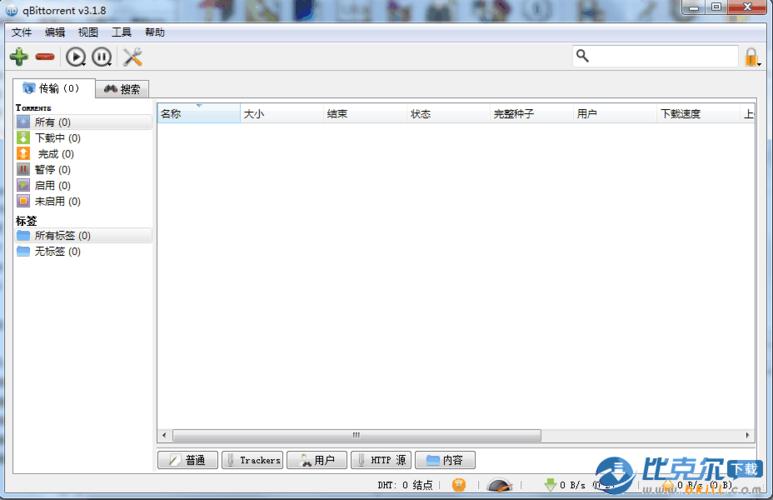
Task: Click the resume (play) toolbar icon
Action: [75, 57]
